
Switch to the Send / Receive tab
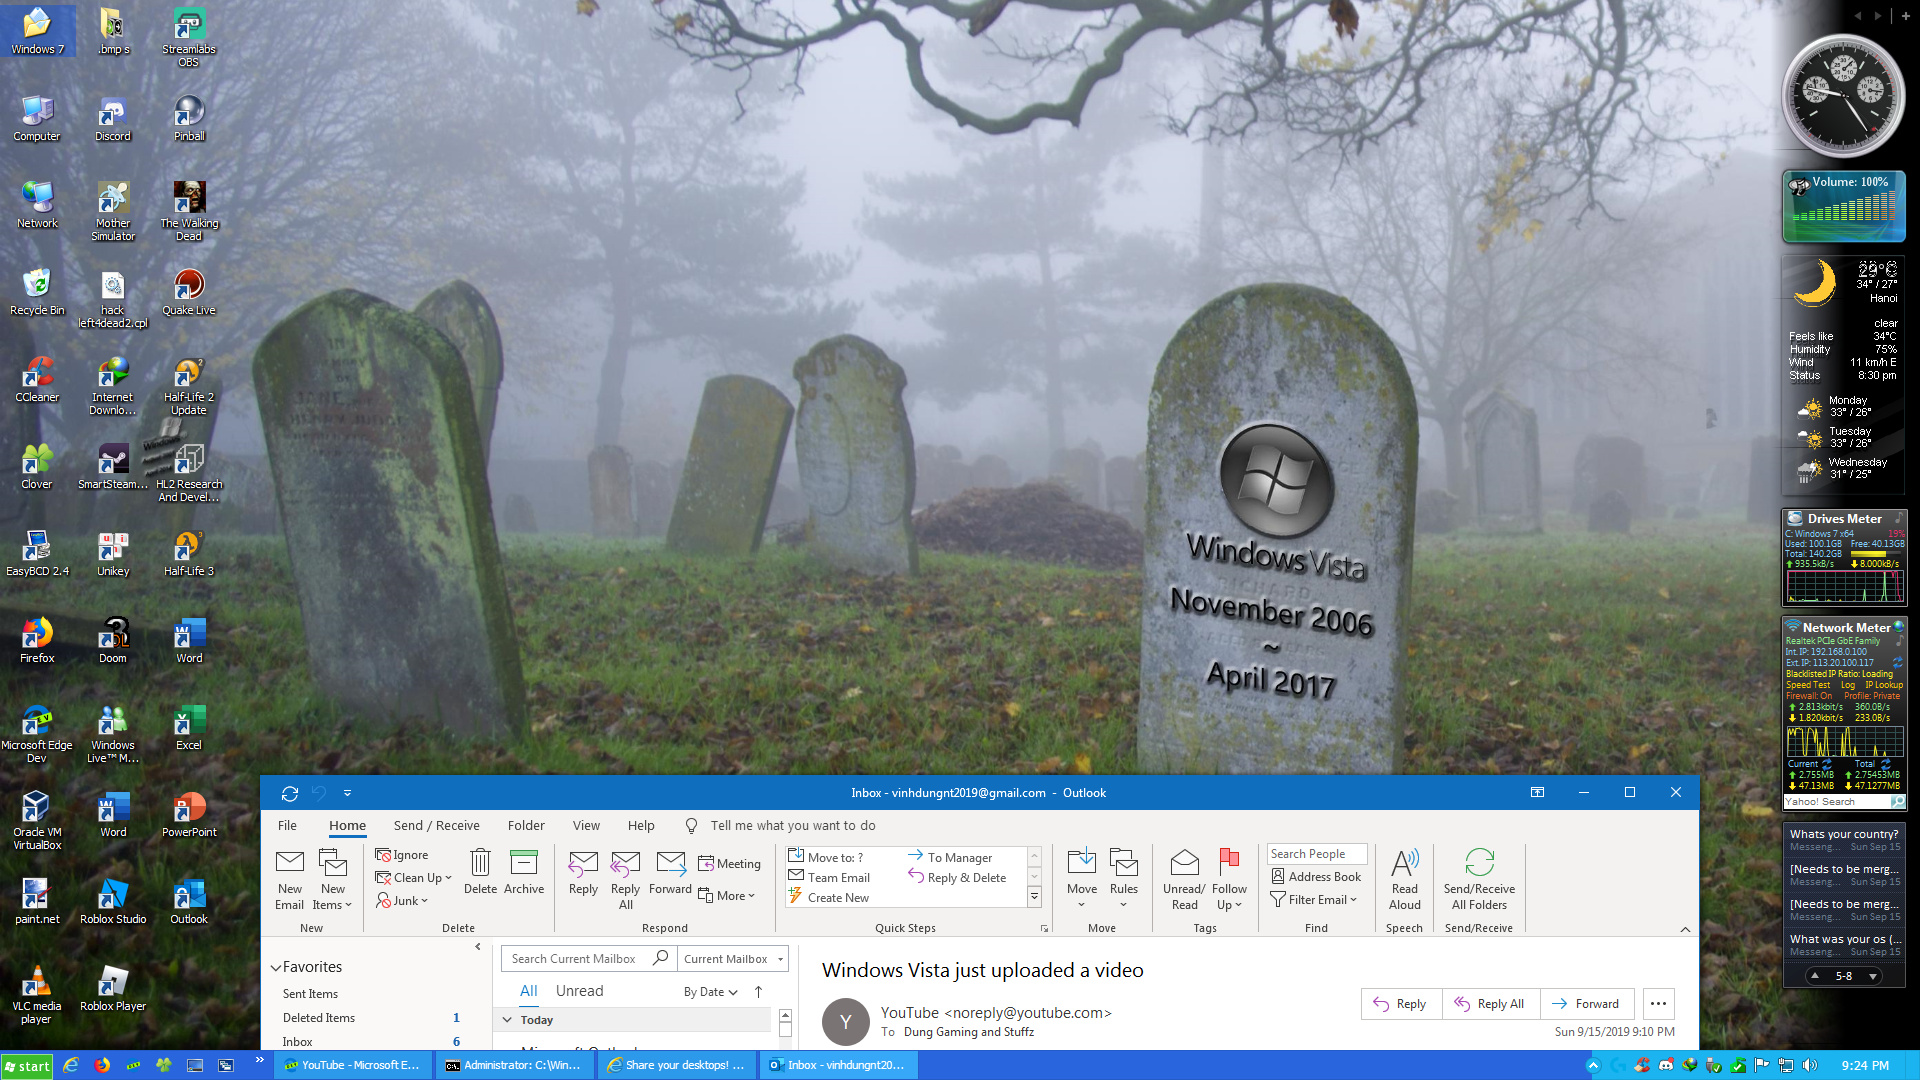436,825
